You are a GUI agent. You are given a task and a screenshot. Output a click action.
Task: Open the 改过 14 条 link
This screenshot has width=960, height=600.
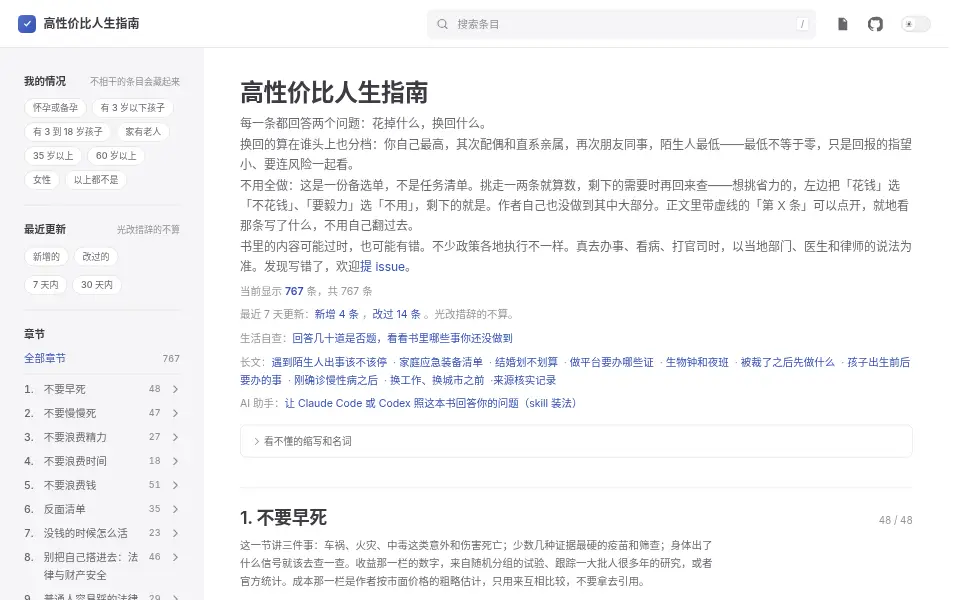(397, 314)
